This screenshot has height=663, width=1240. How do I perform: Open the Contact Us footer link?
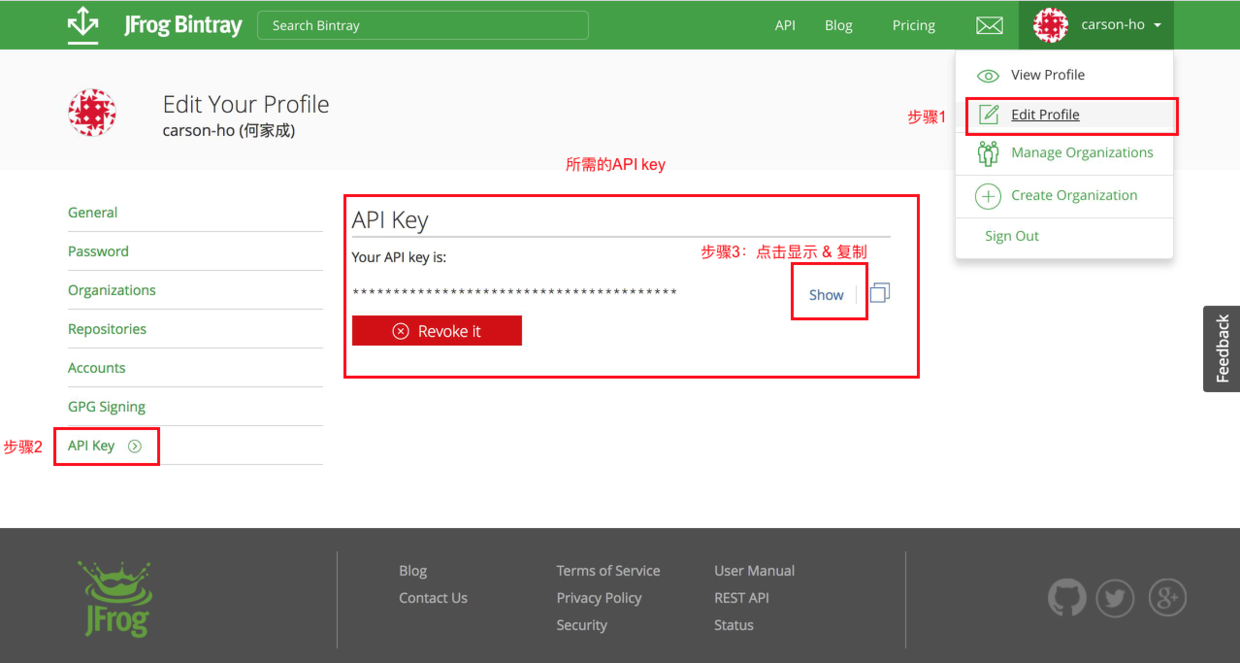tap(433, 598)
